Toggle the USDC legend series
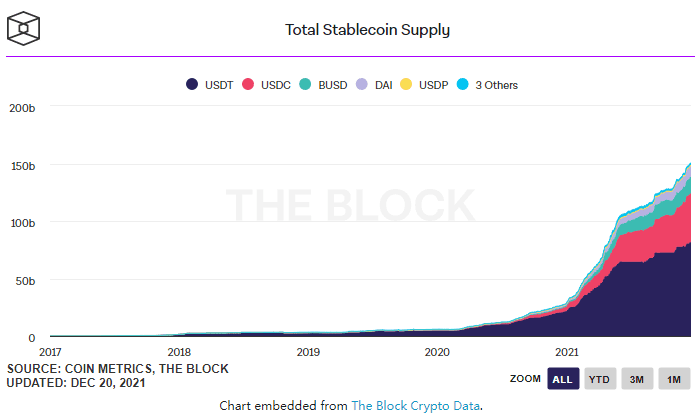Image resolution: width=700 pixels, height=420 pixels. (x=267, y=85)
